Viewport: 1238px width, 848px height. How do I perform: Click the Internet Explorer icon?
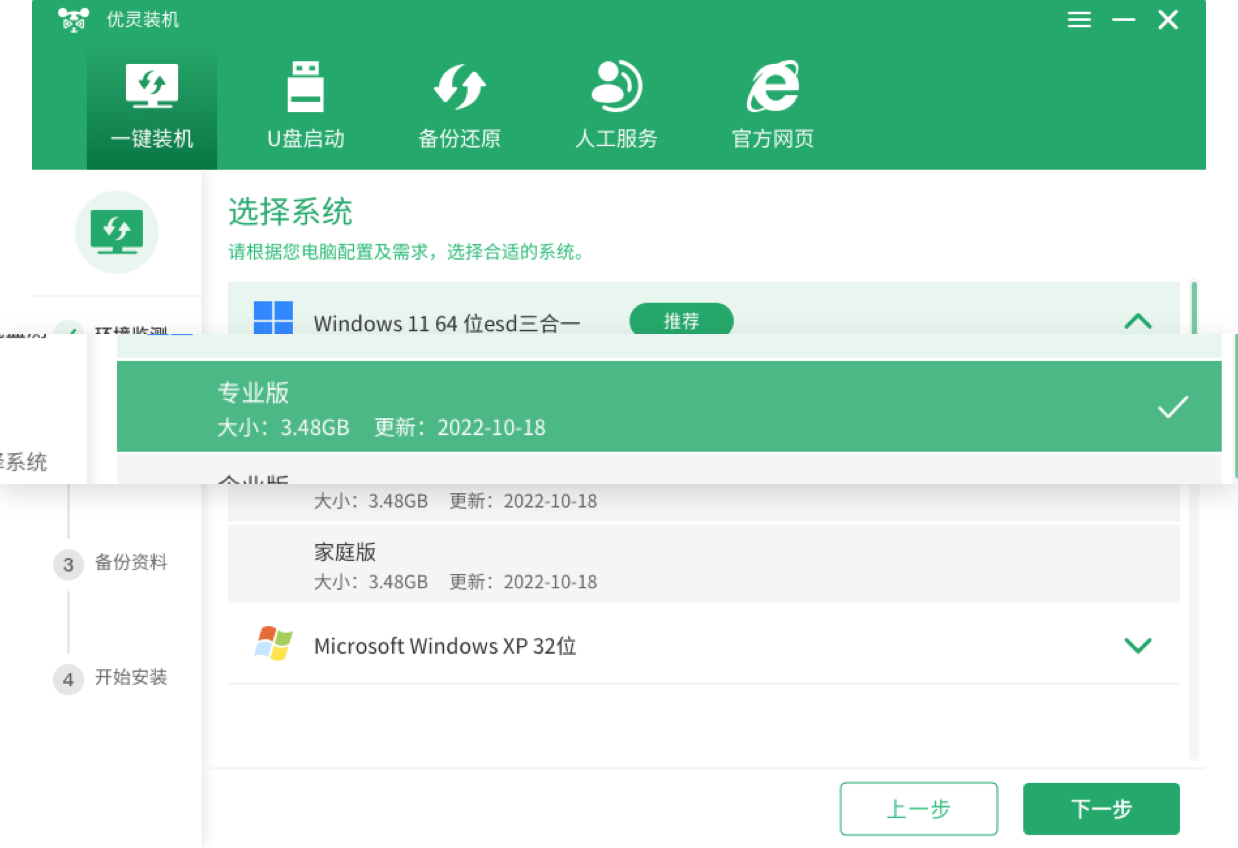point(773,86)
